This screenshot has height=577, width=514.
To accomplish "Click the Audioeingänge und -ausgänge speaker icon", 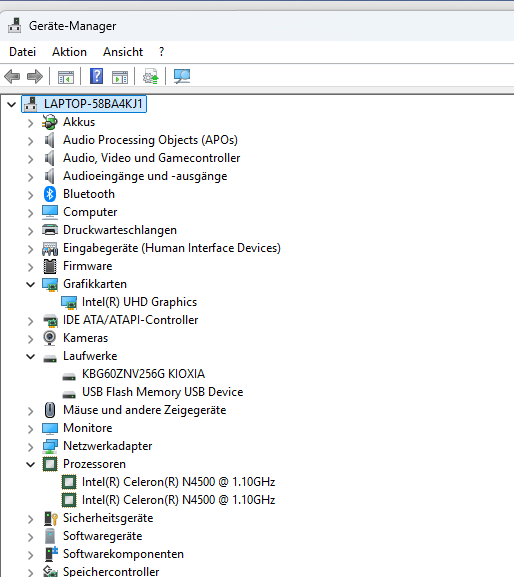I will pyautogui.click(x=50, y=176).
